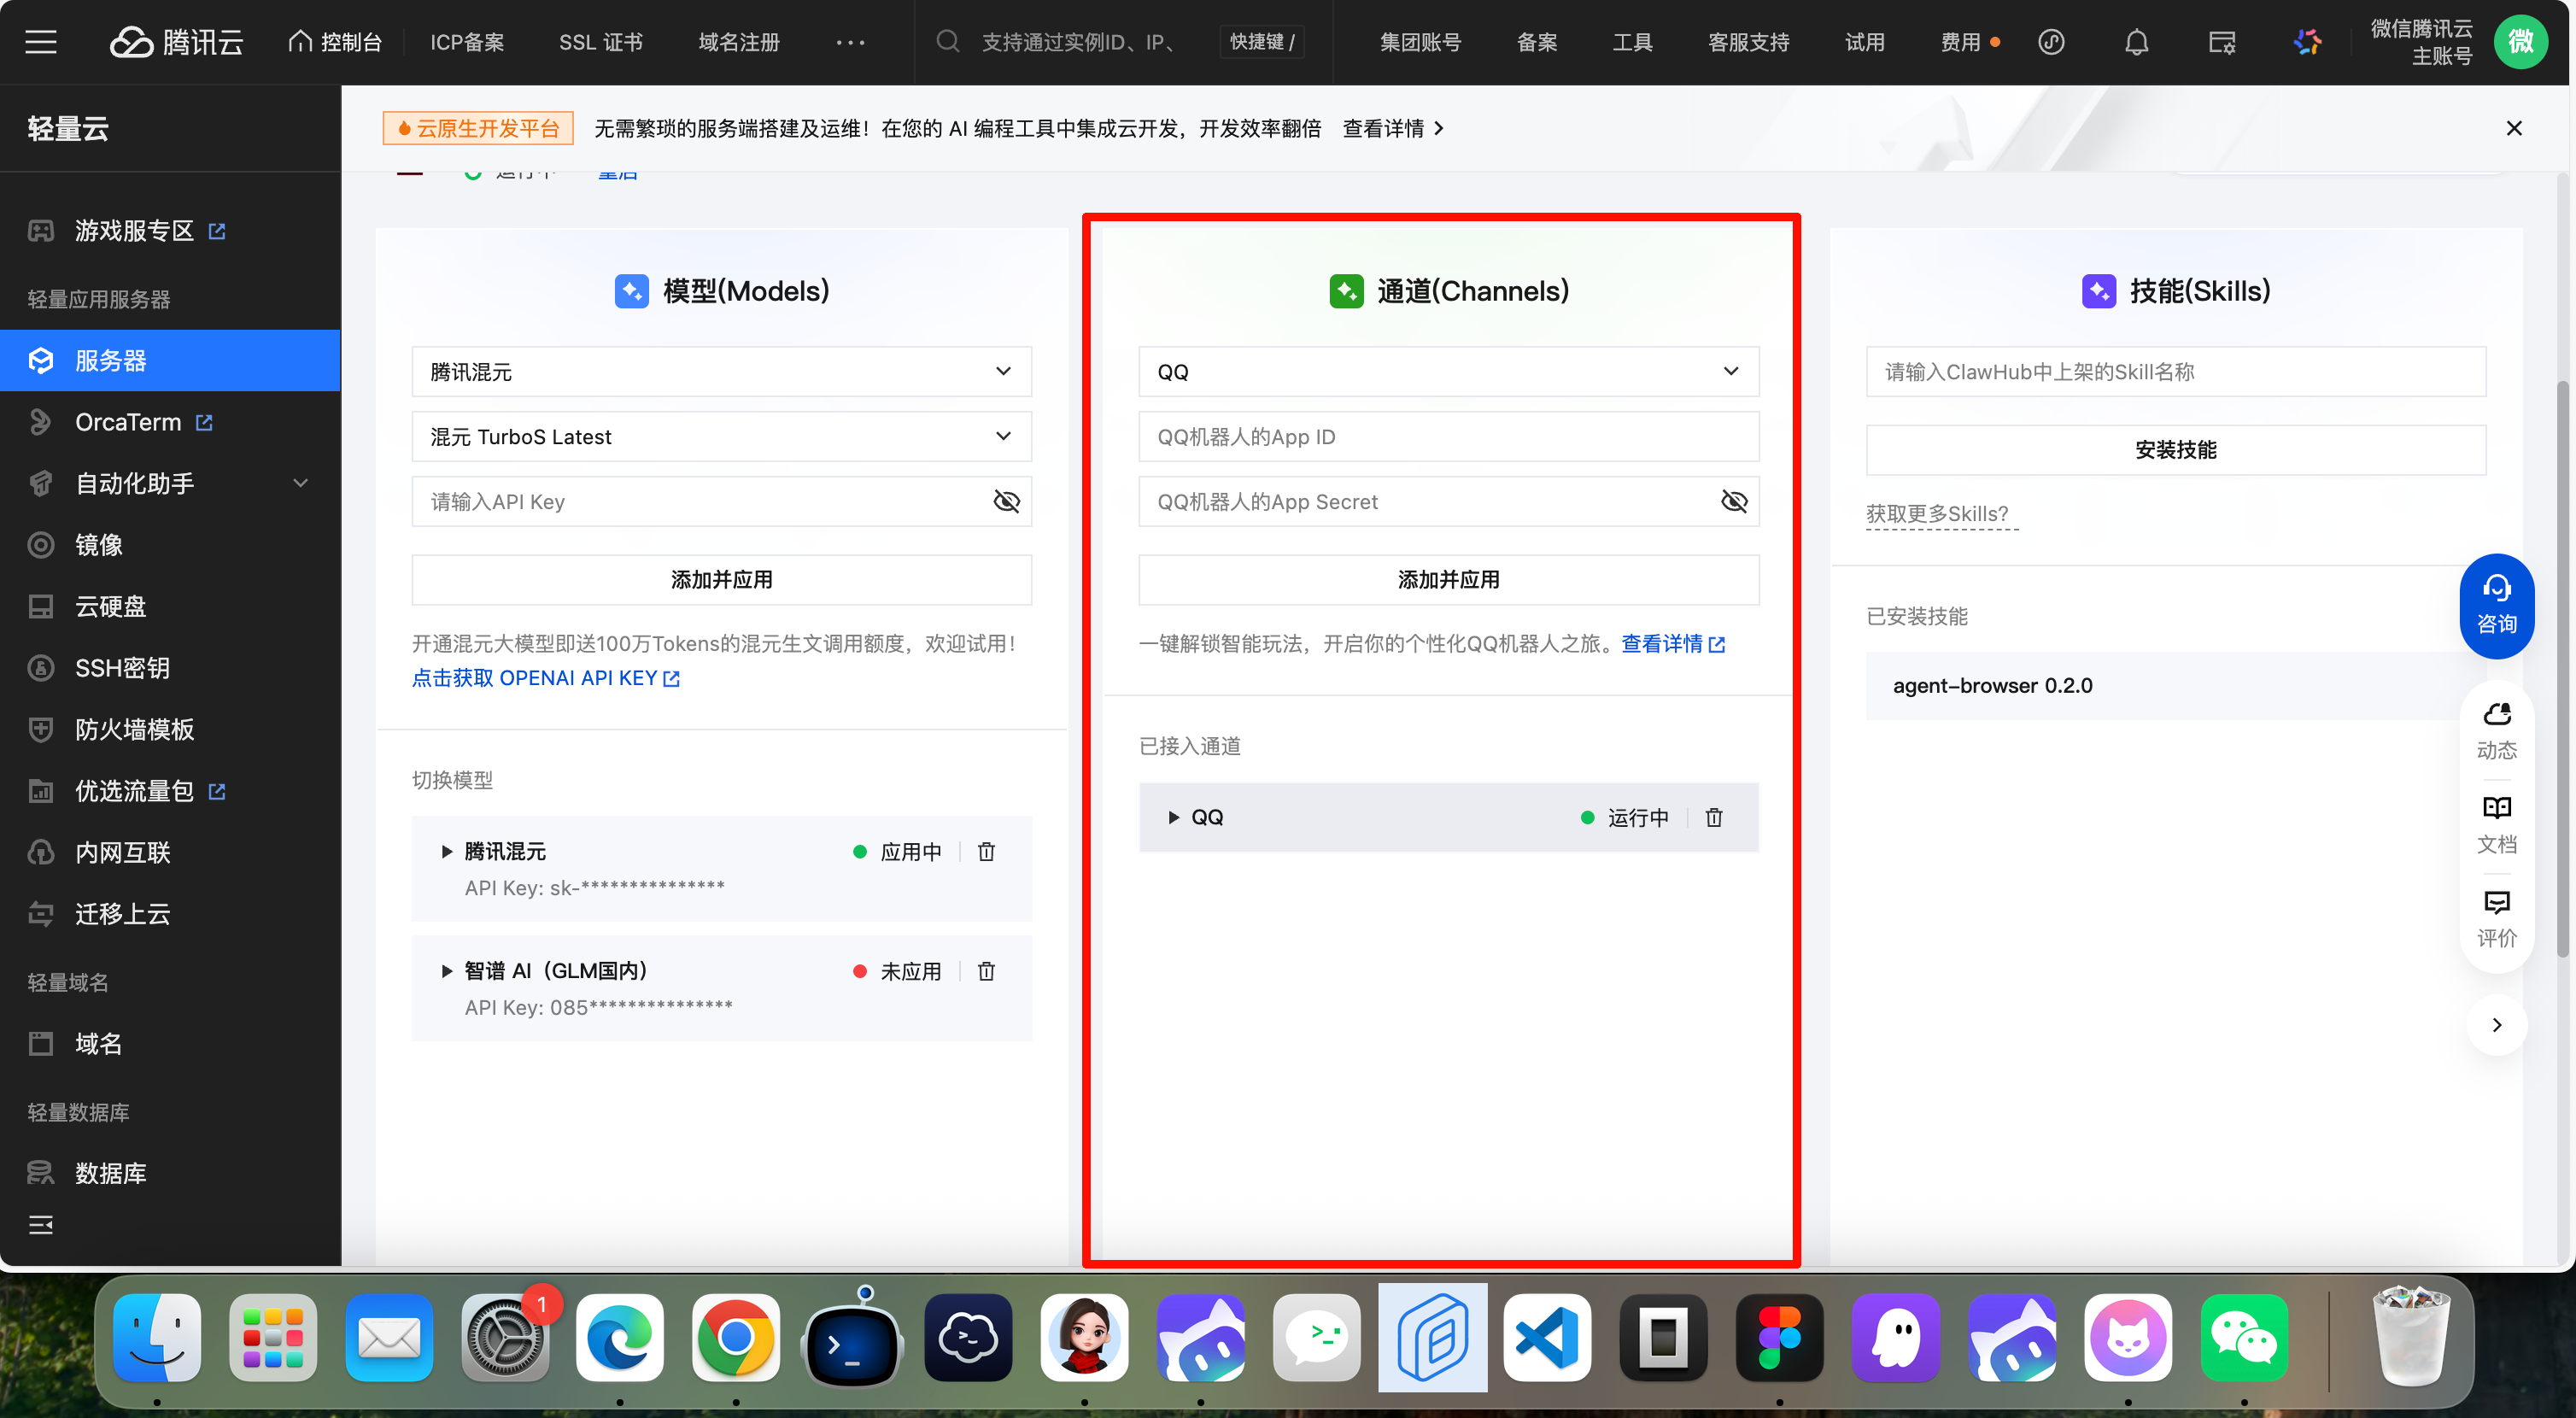Delete the 智谱 AI model entry
This screenshot has width=2576, height=1418.
(x=986, y=971)
